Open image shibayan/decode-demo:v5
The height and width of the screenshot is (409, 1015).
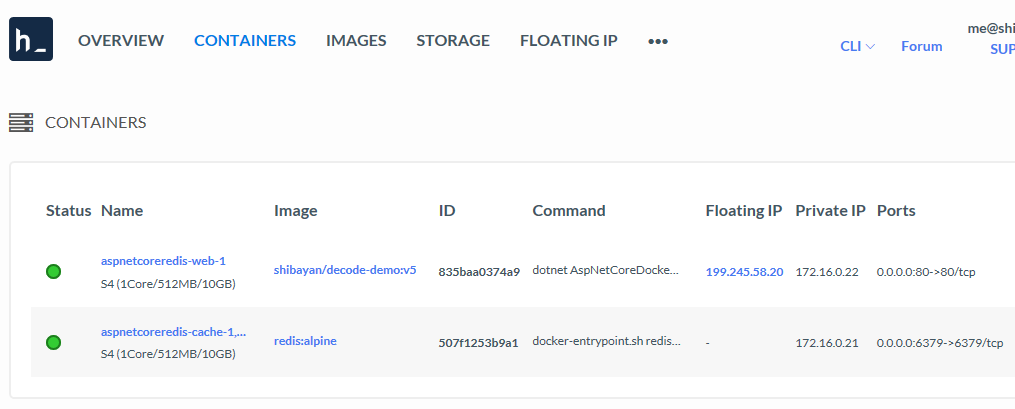[x=345, y=271]
